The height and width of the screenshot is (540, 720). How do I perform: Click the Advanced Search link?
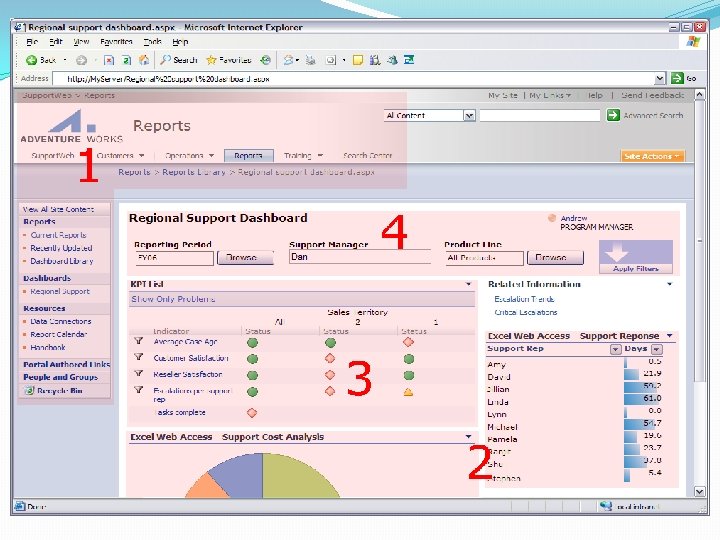[653, 115]
